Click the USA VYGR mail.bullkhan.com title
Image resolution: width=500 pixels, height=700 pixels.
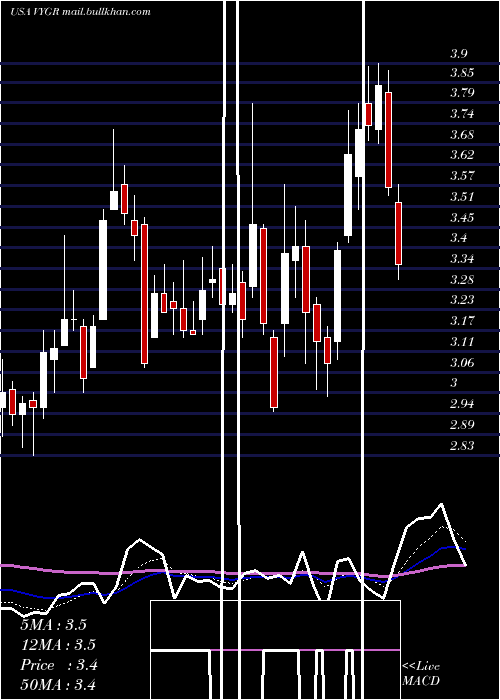tap(80, 11)
